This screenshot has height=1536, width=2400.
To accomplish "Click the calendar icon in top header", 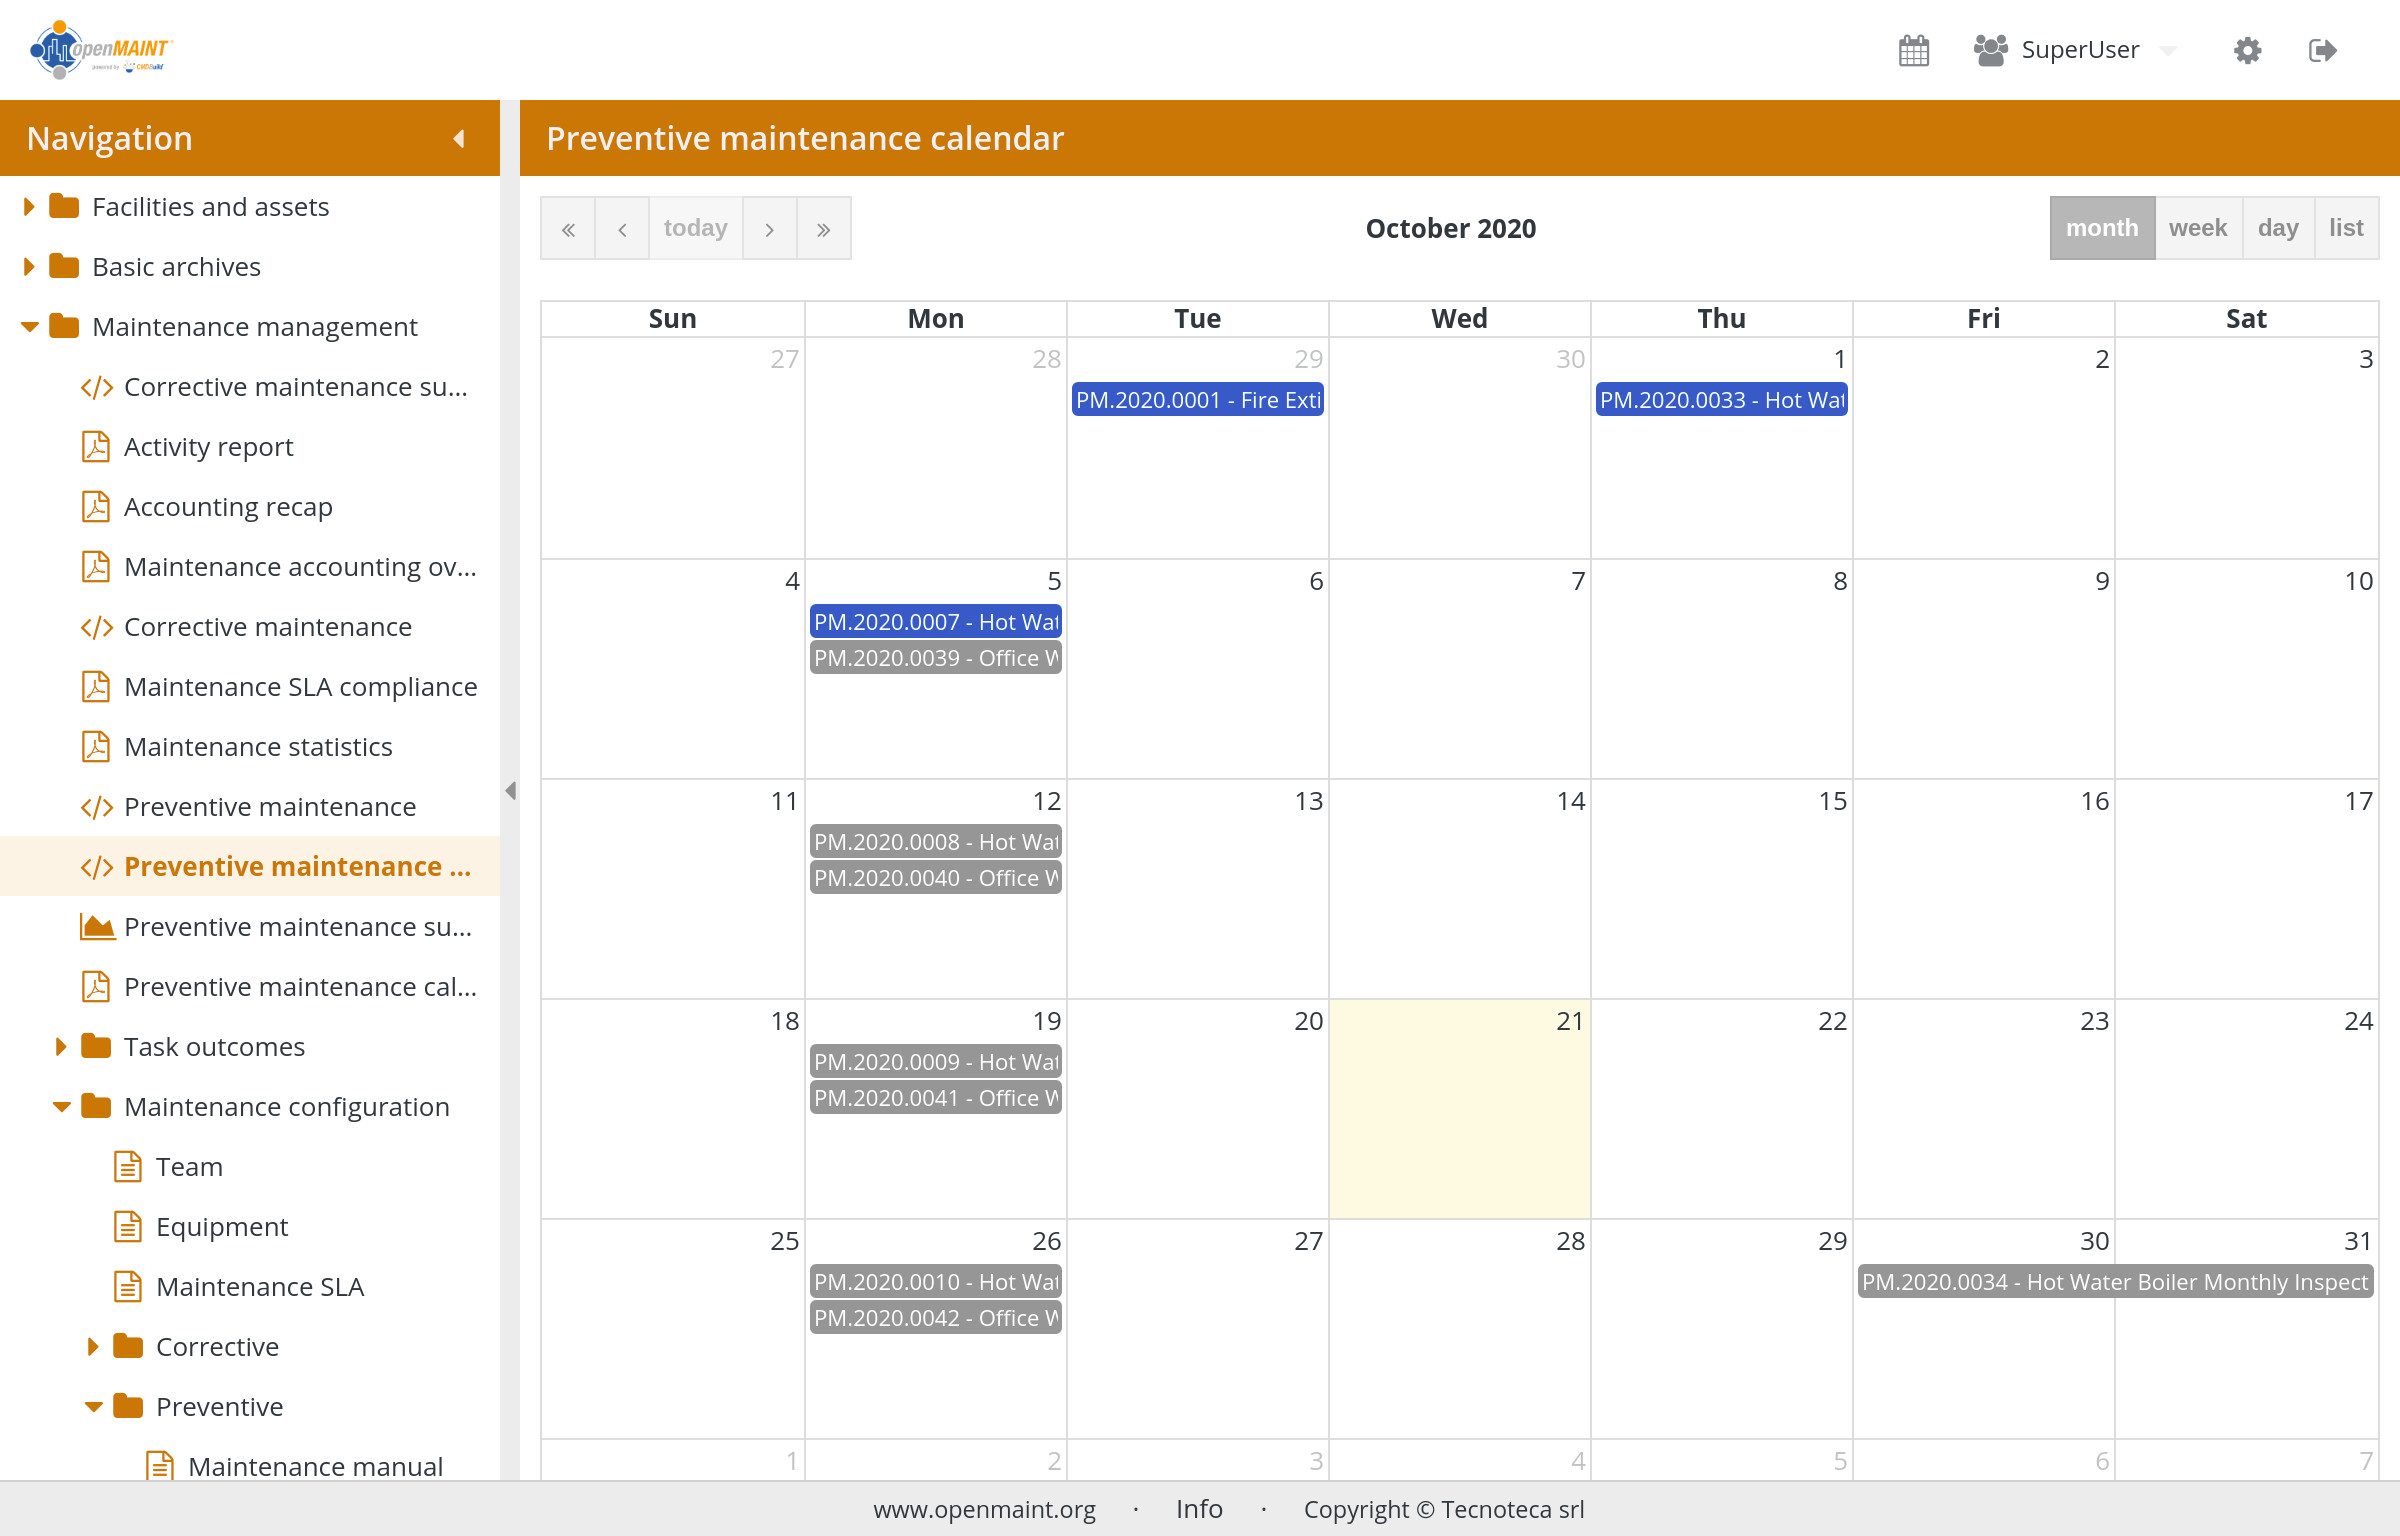I will [x=1913, y=50].
